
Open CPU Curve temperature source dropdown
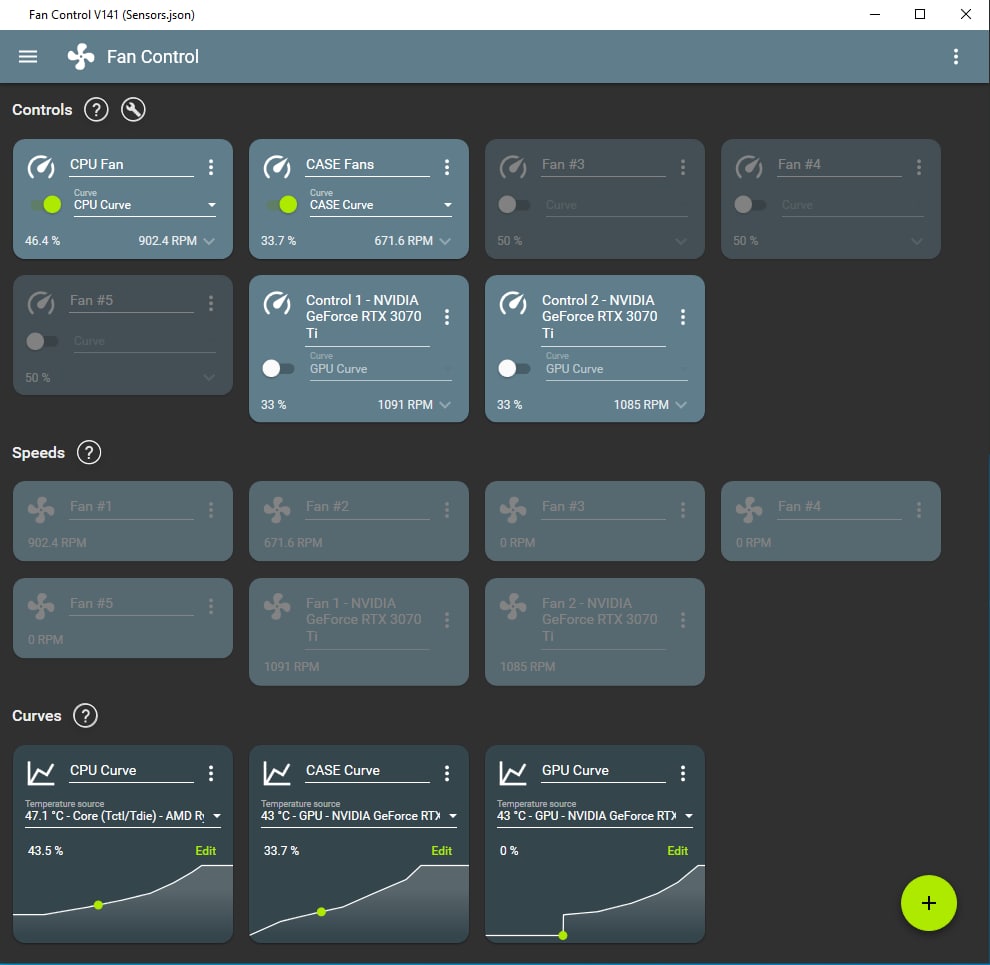coord(123,816)
